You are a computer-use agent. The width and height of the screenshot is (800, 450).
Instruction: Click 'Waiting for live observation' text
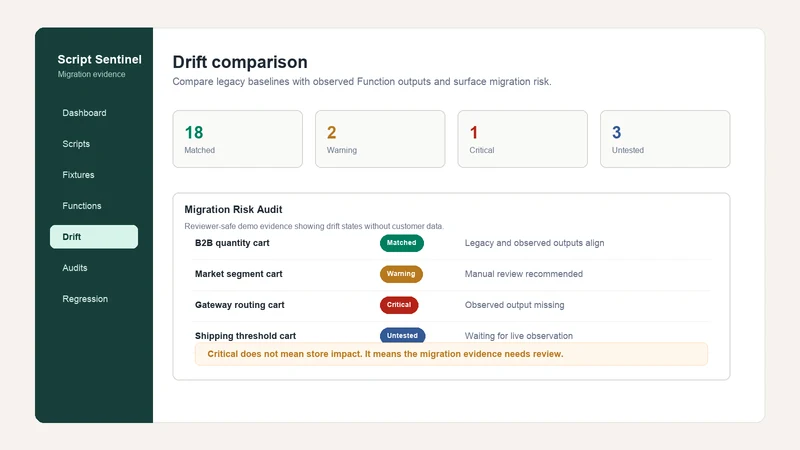click(x=518, y=336)
